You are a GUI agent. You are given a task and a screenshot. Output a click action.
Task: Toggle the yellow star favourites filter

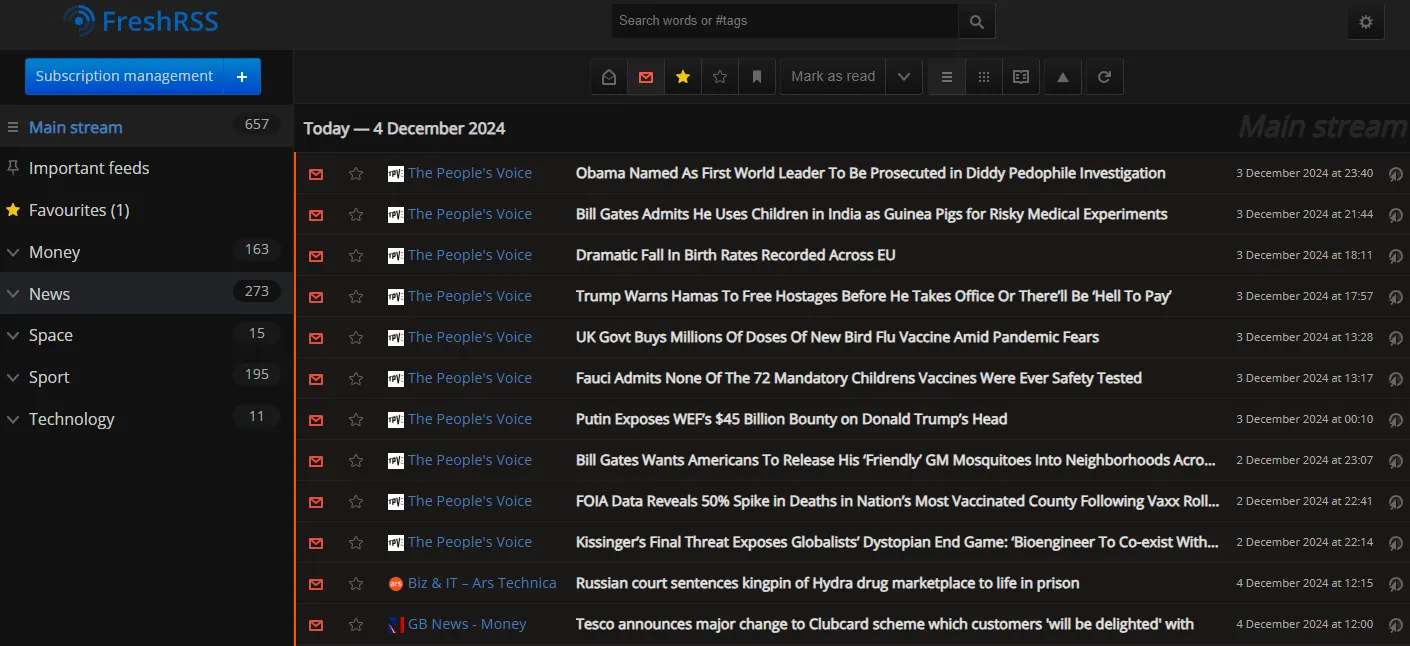tap(683, 77)
